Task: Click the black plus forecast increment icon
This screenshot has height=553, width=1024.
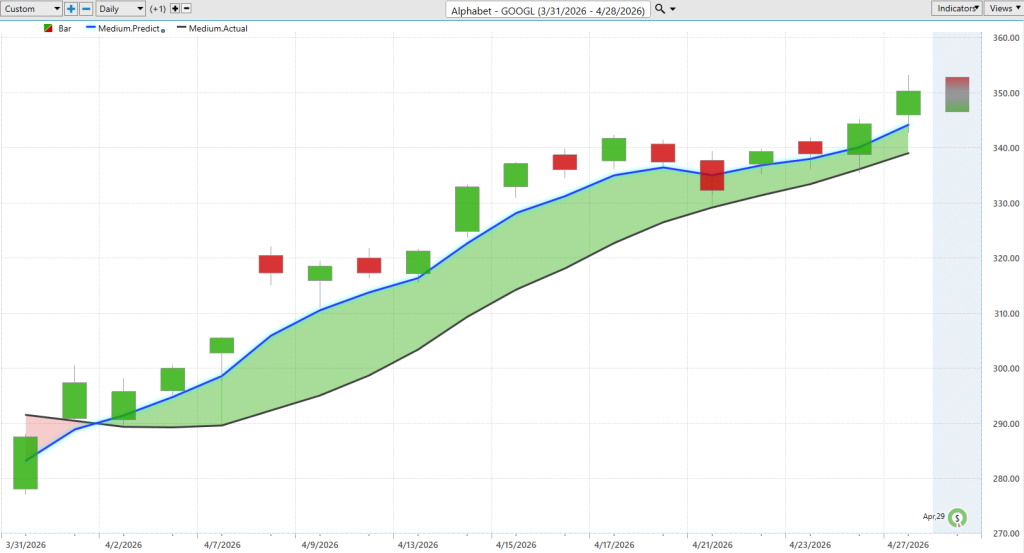Action: 174,9
